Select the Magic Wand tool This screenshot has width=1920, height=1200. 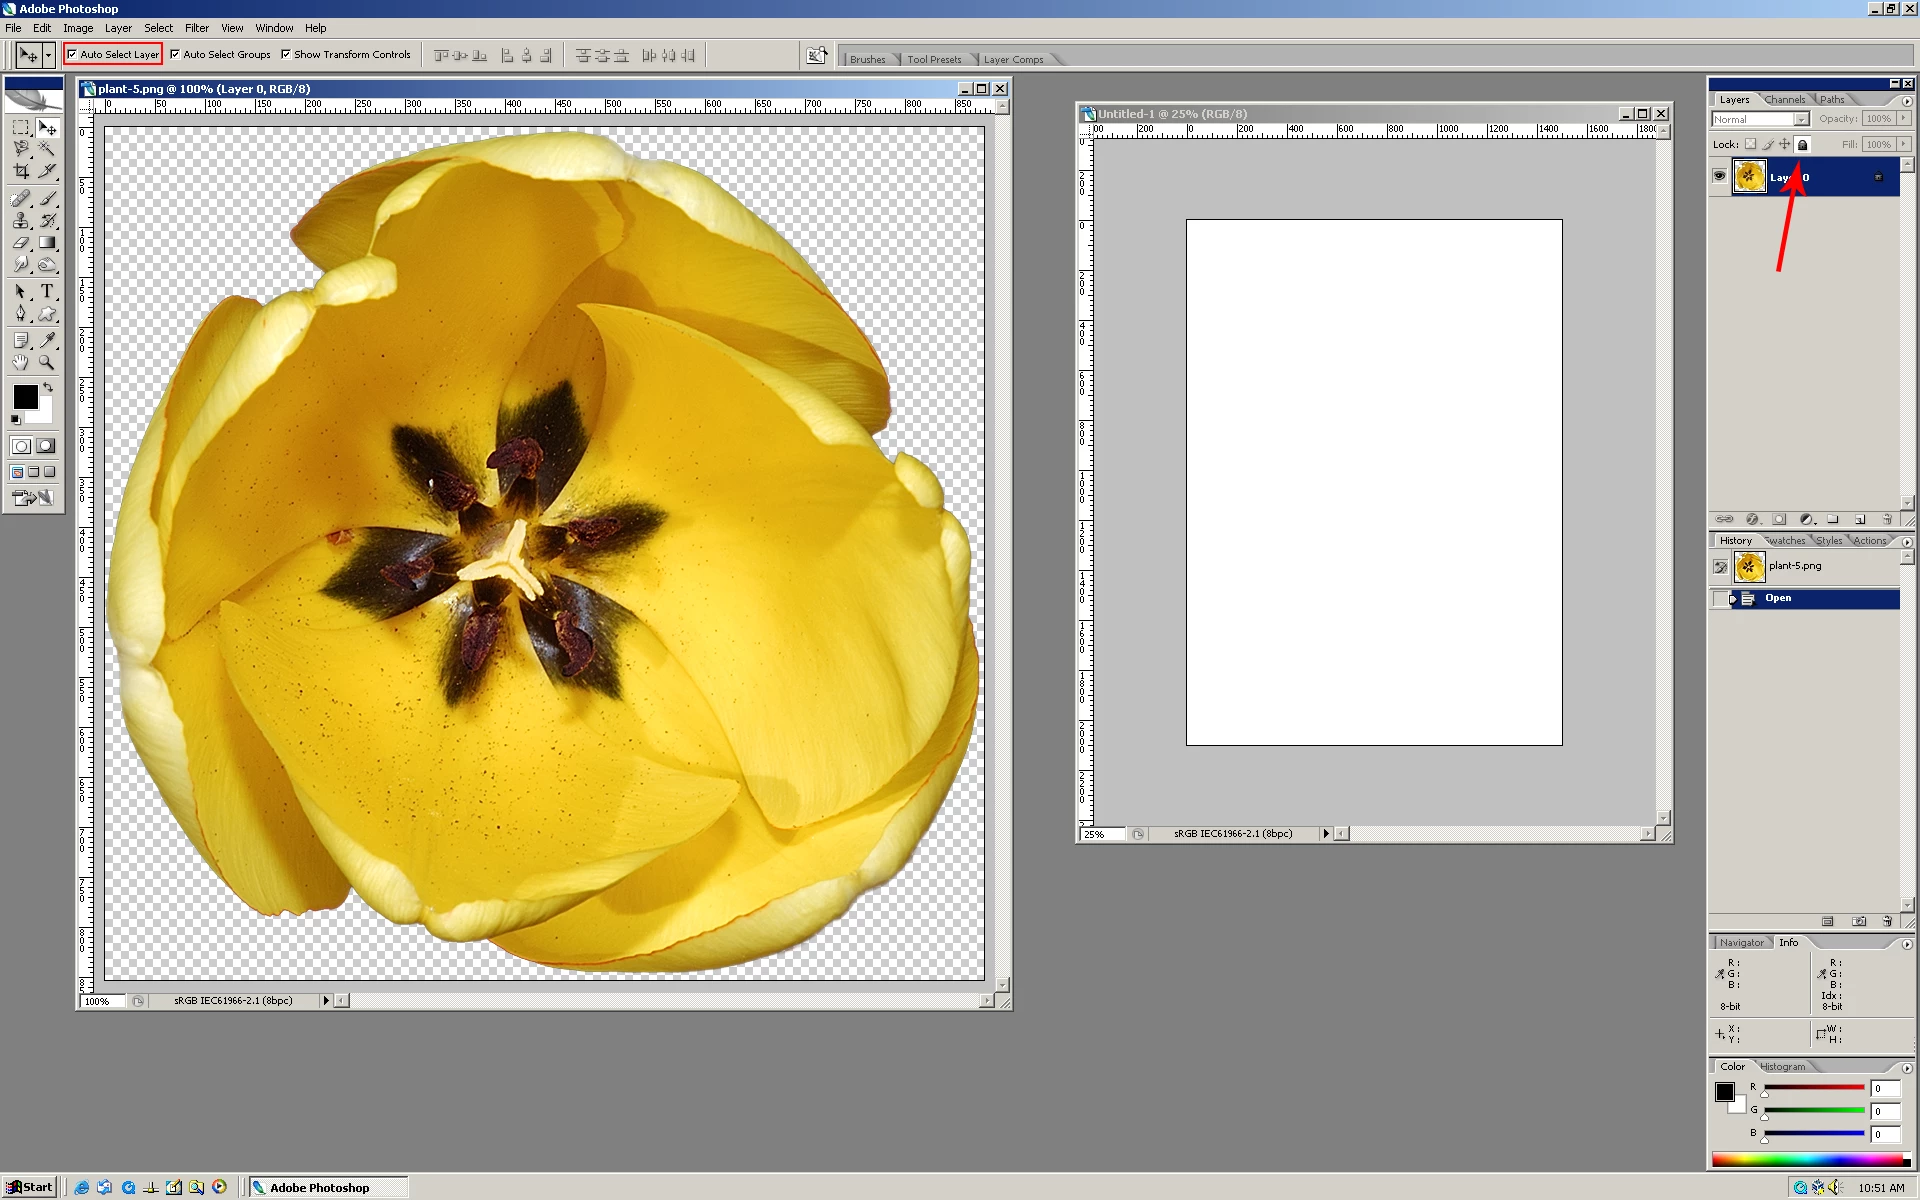[46, 148]
